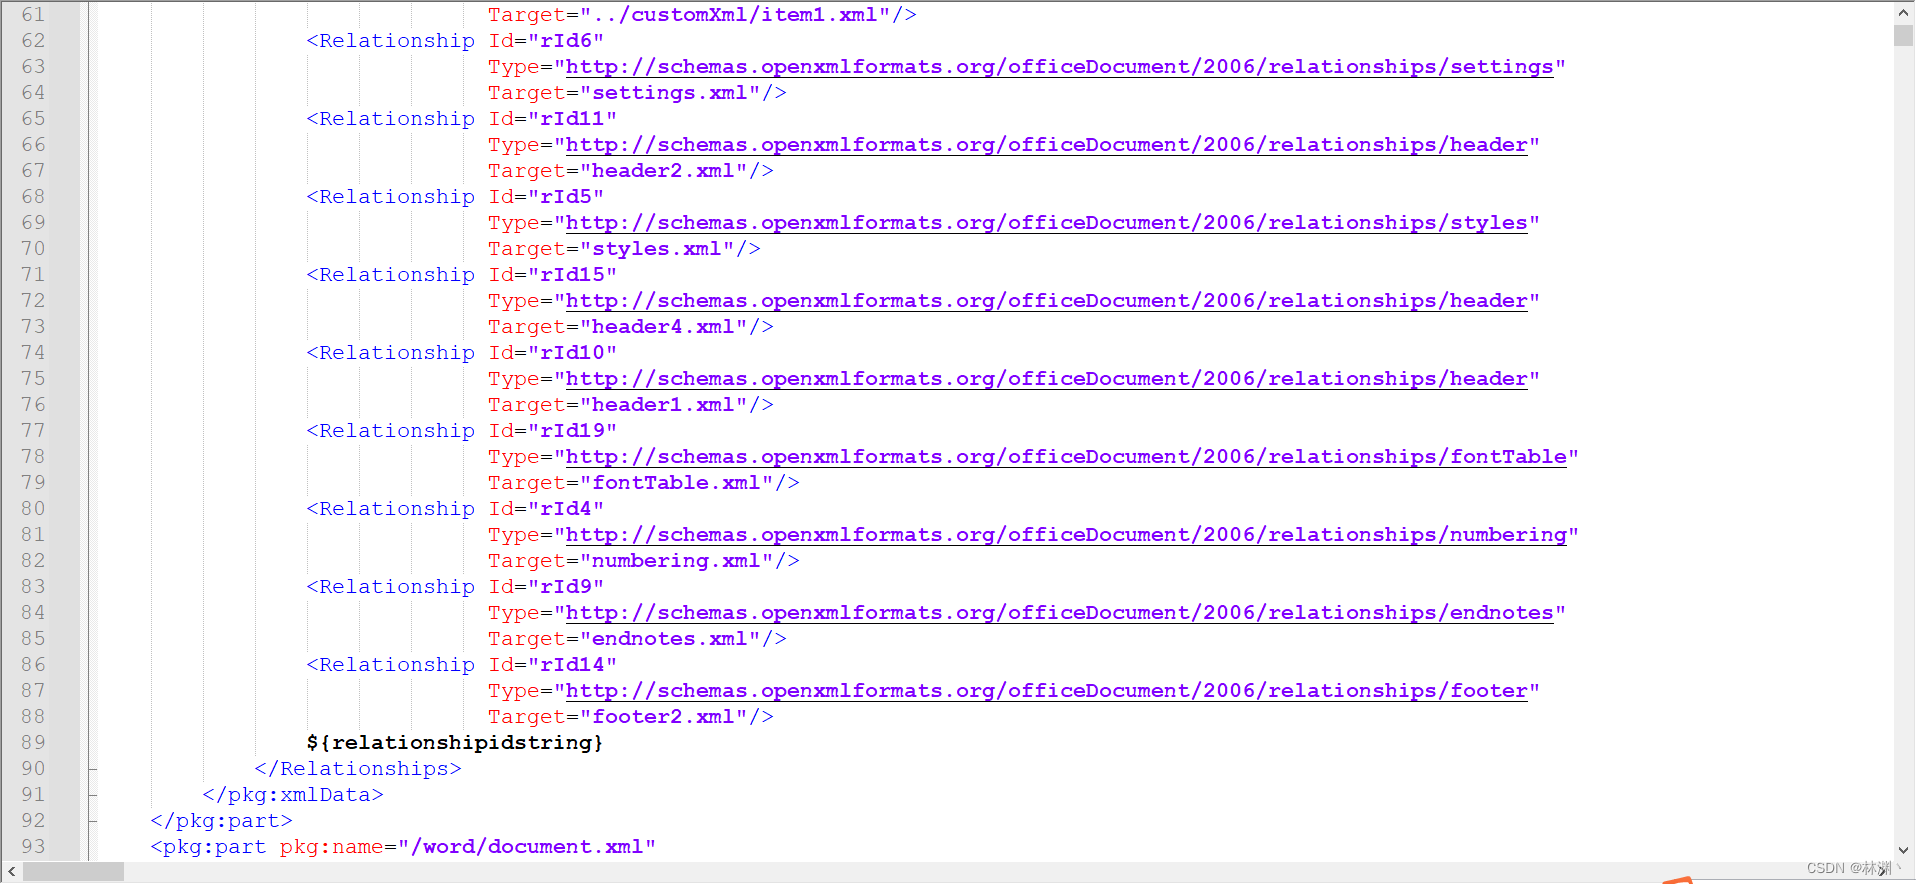Viewport: 1916px width, 884px height.
Task: Click the <Relationship tag on line 62
Action: click(x=390, y=41)
